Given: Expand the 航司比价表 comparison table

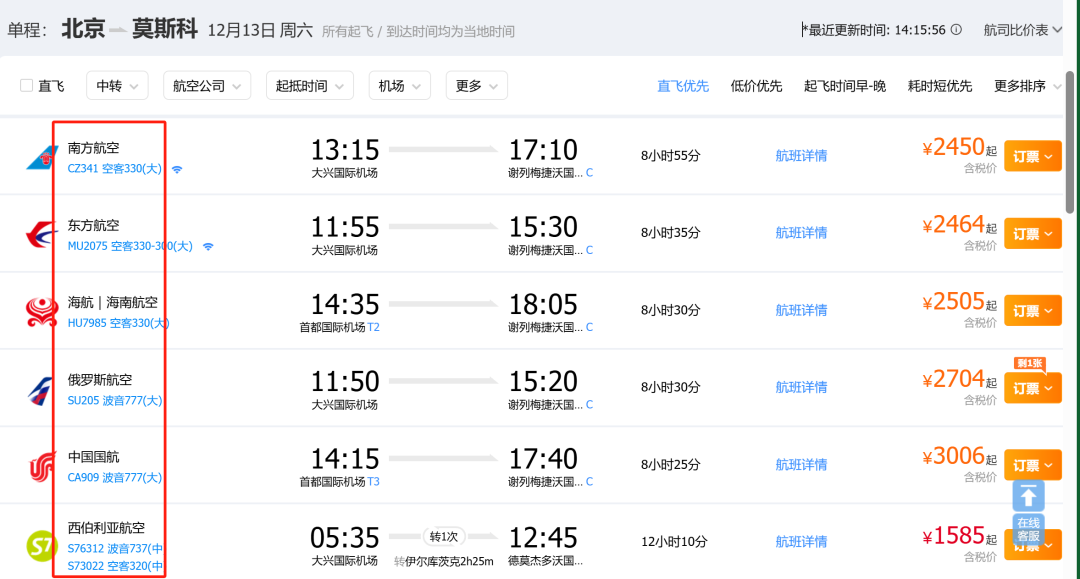Looking at the screenshot, I should tap(1022, 30).
